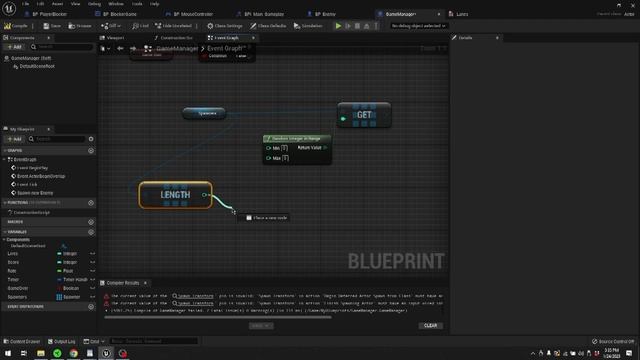Add a new graph with the Graphs plus icon
The height and width of the screenshot is (360, 640).
91,151
